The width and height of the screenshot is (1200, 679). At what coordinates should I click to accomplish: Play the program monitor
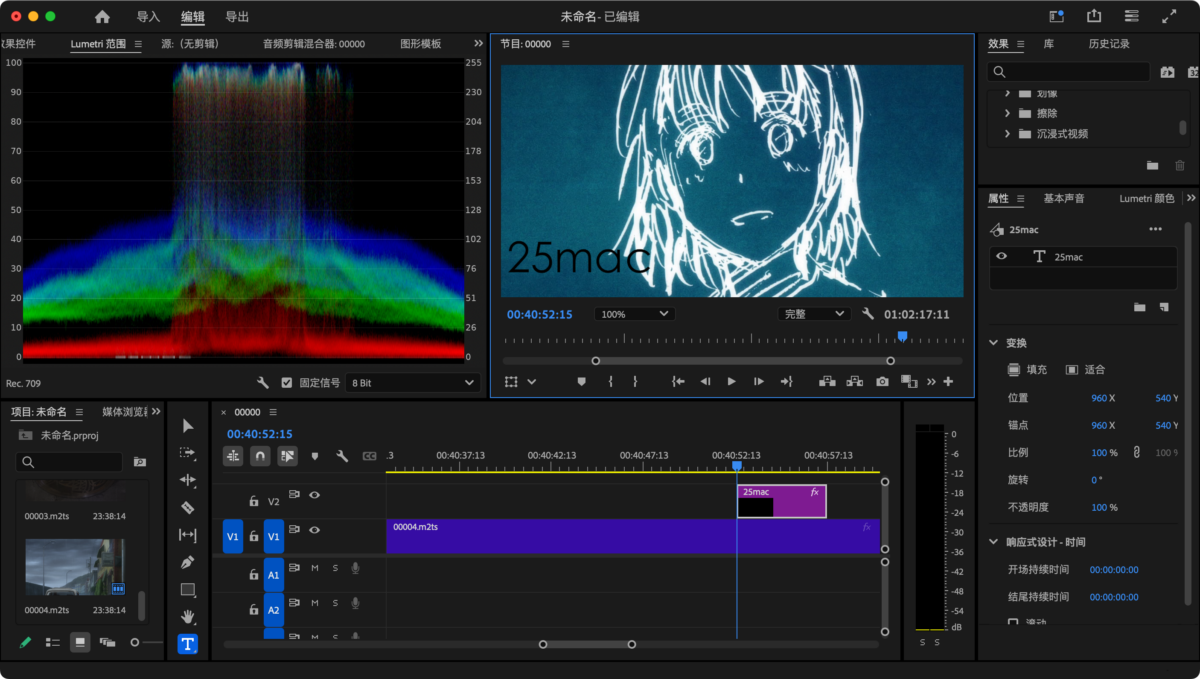point(732,381)
